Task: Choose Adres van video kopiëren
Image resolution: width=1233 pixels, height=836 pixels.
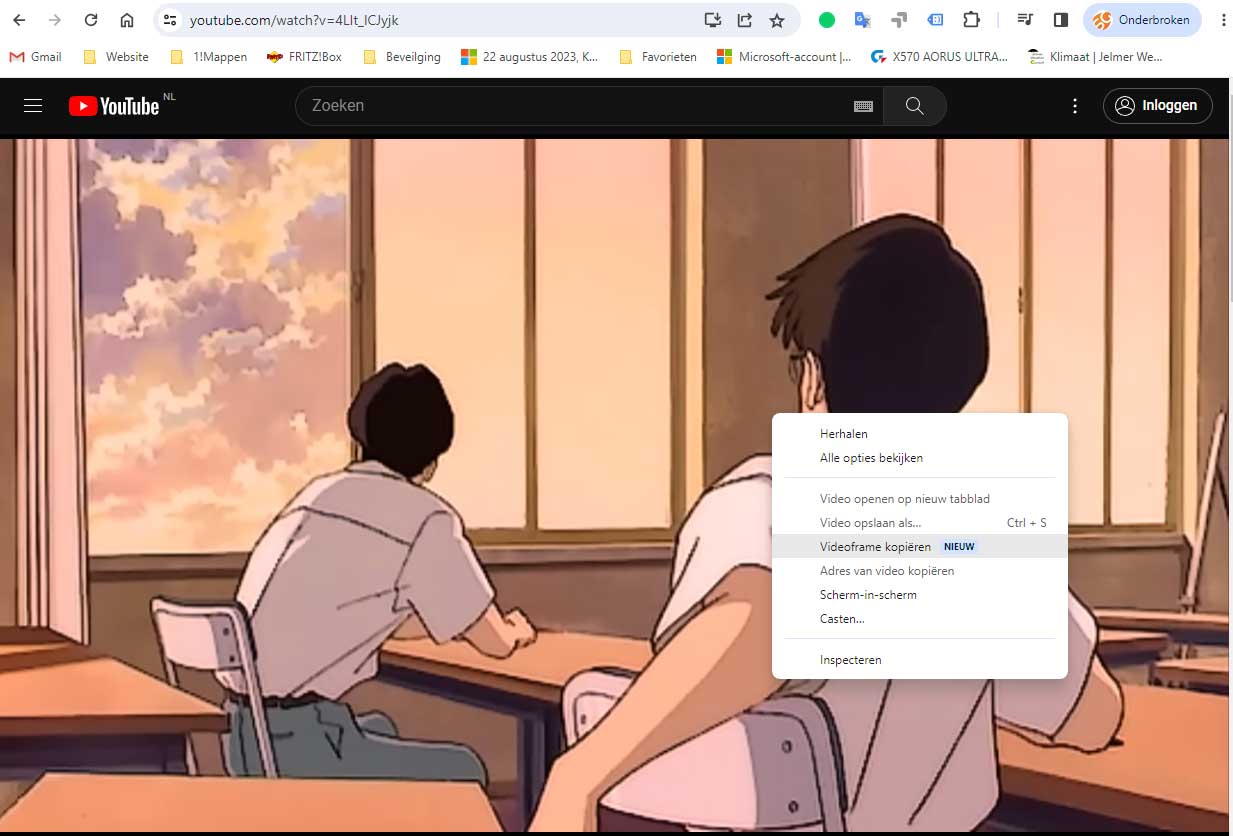Action: [920, 571]
